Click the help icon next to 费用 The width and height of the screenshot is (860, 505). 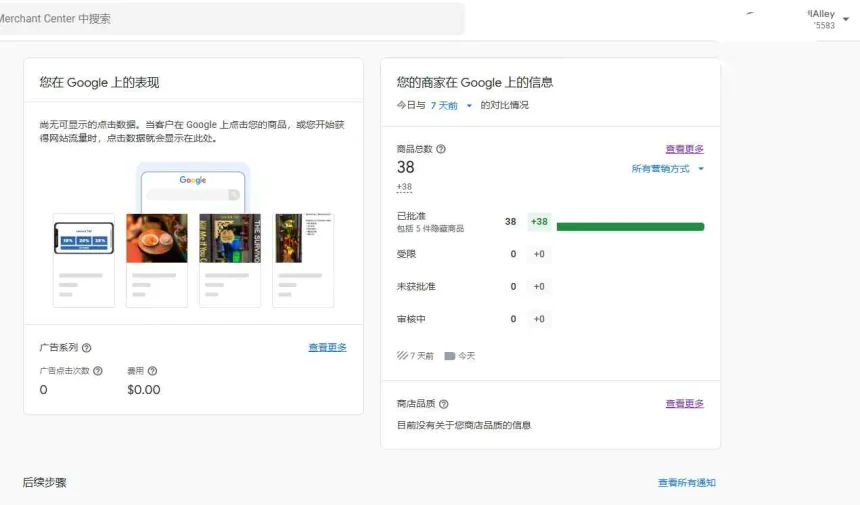click(152, 371)
